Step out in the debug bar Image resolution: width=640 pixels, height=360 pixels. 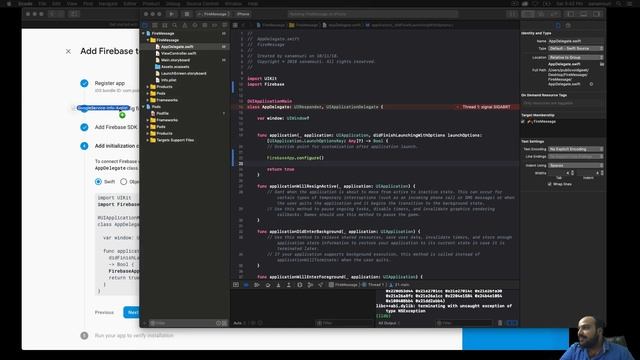(289, 284)
